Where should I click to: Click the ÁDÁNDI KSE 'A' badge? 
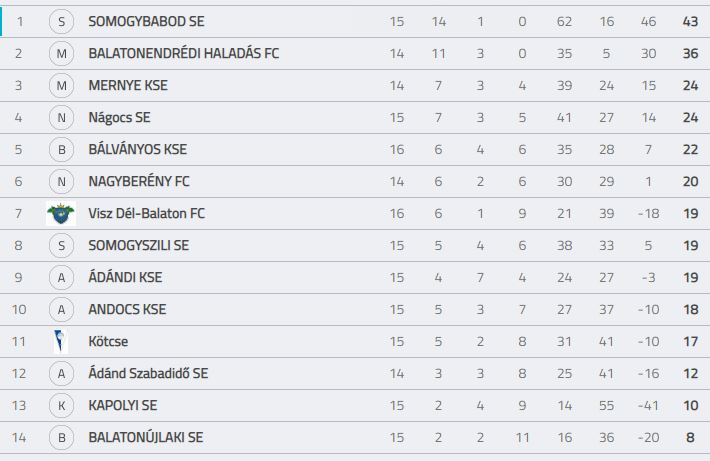[61, 277]
